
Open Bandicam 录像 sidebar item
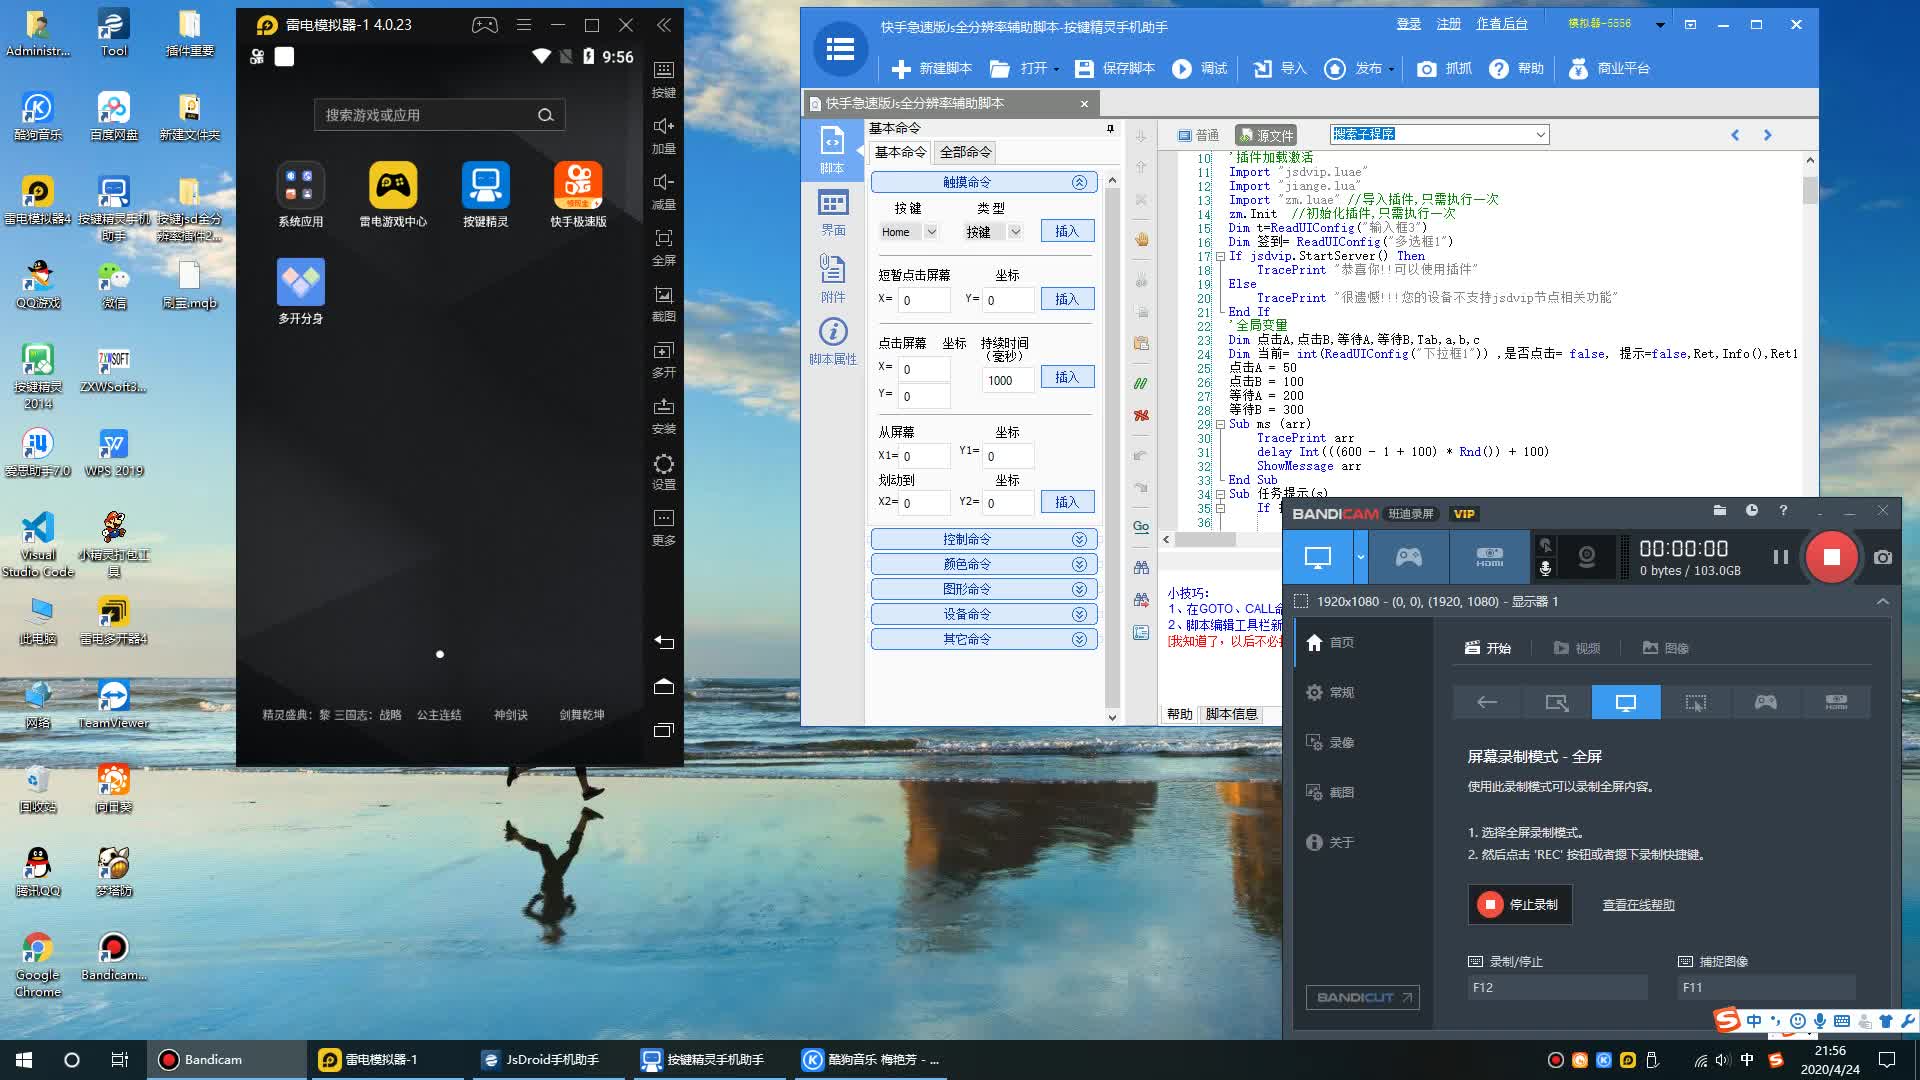1331,742
